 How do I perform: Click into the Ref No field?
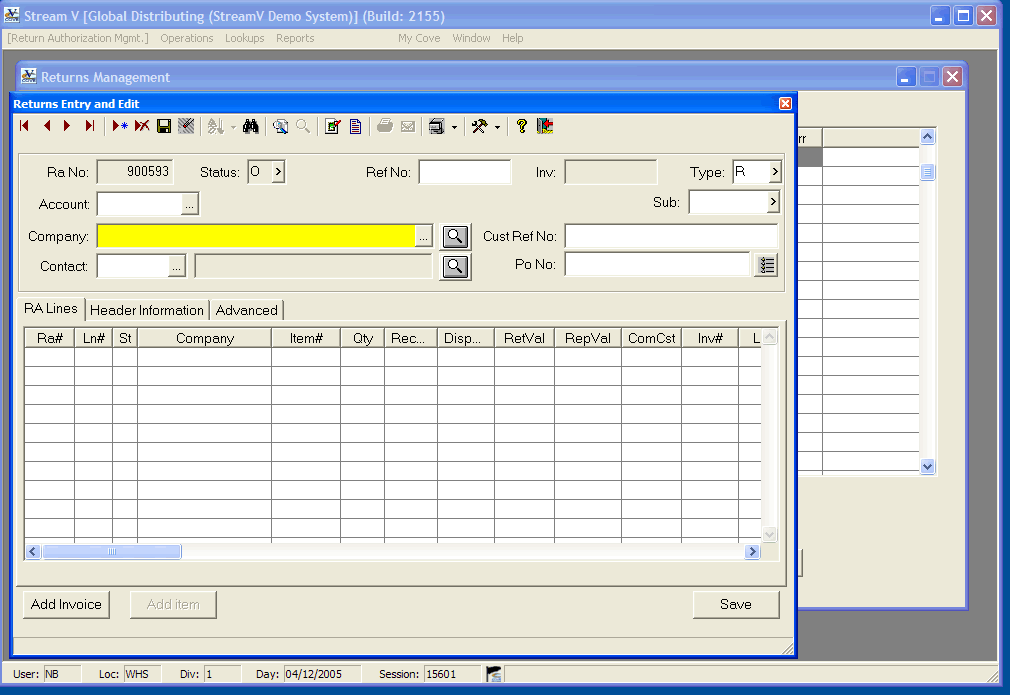coord(464,172)
